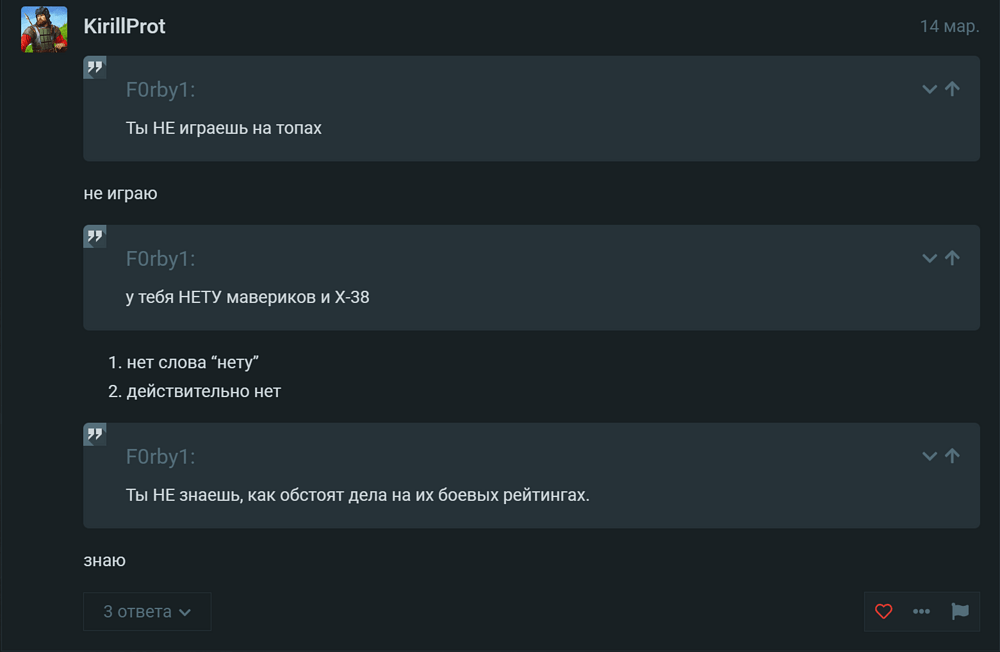The width and height of the screenshot is (1000, 652).
Task: Flag this post with the flag icon
Action: 960,611
